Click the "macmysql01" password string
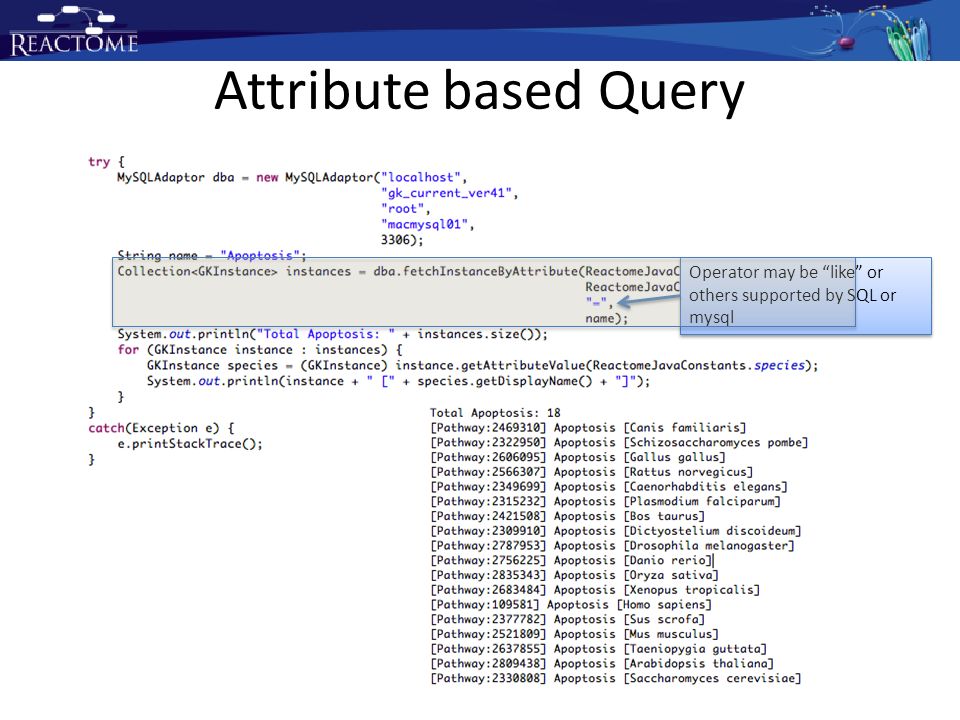This screenshot has width=960, height=720. click(424, 225)
